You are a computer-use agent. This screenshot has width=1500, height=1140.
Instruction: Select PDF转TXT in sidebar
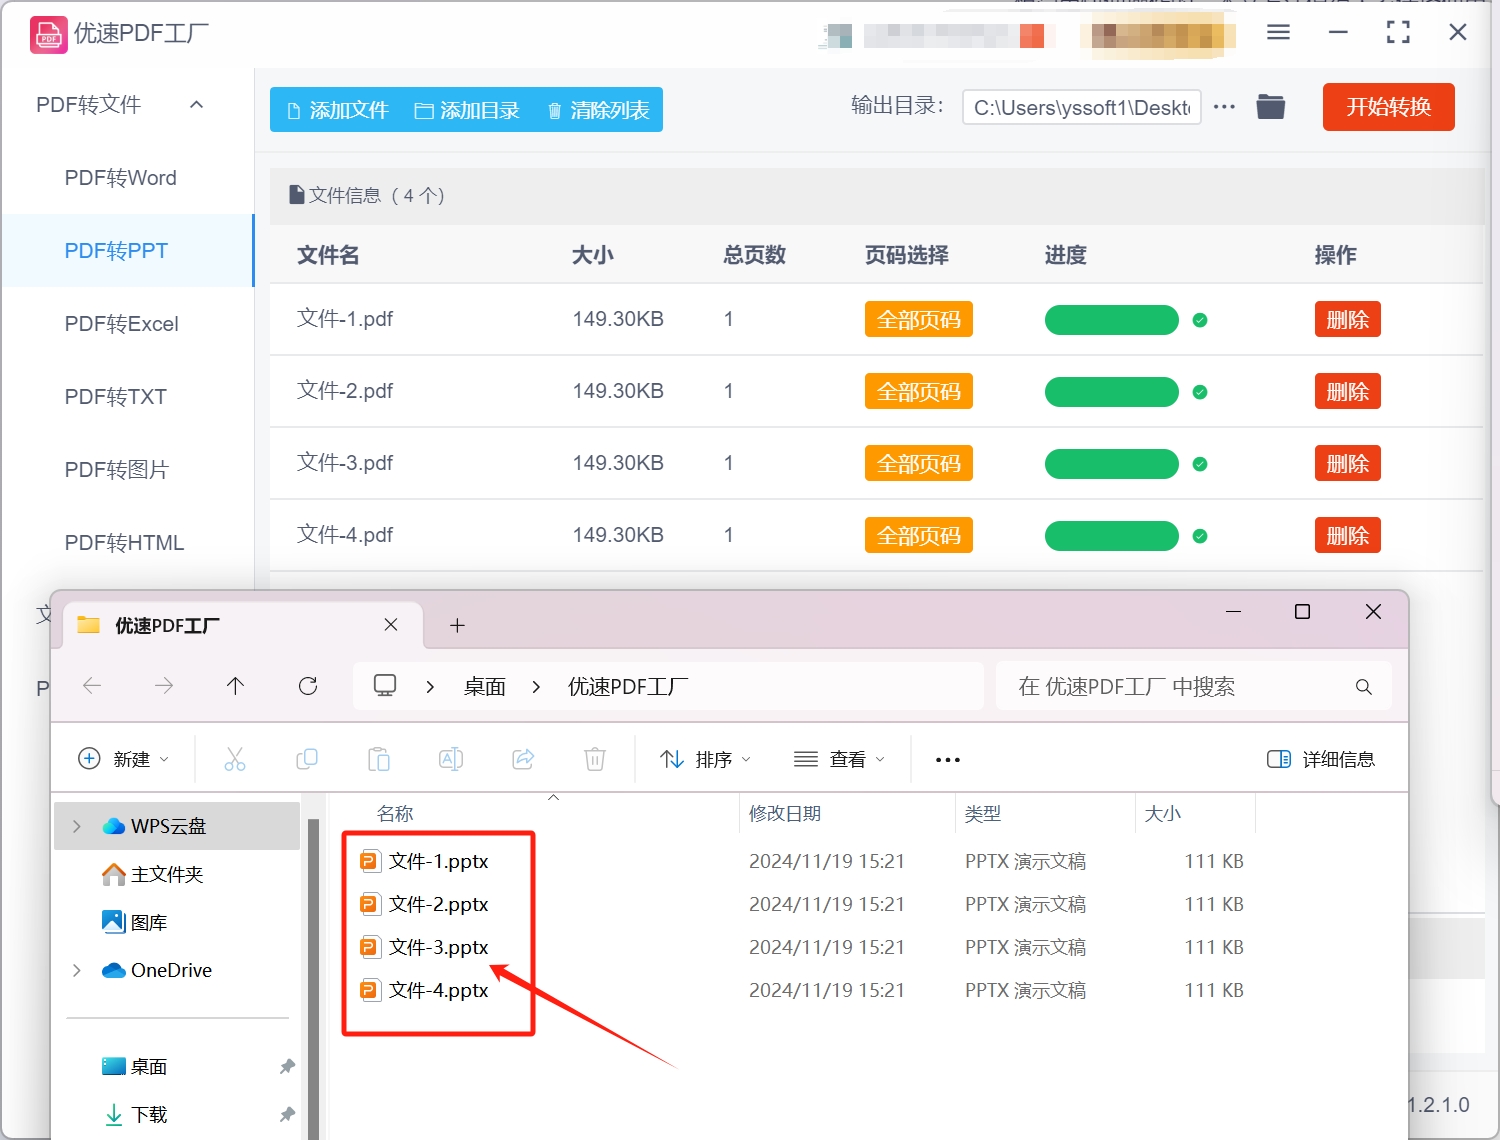pos(116,397)
